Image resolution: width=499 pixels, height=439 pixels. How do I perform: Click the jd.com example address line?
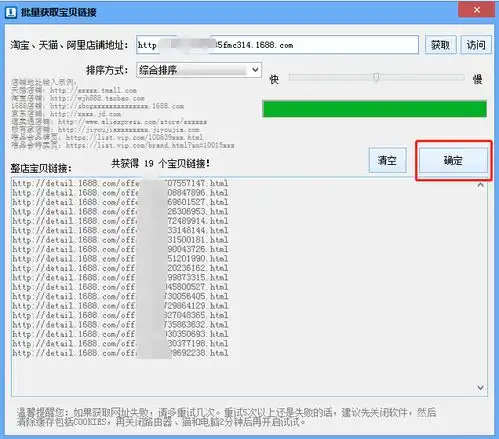(x=66, y=114)
